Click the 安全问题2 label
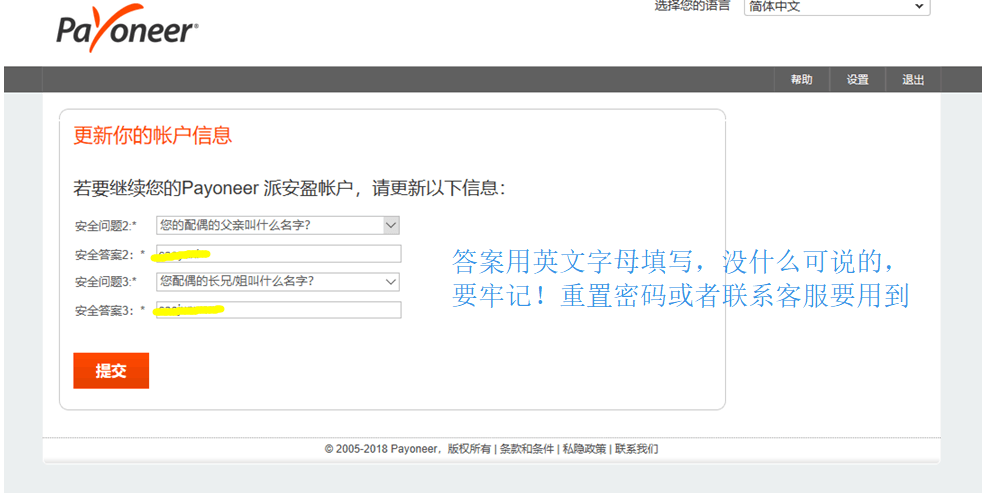 106,226
